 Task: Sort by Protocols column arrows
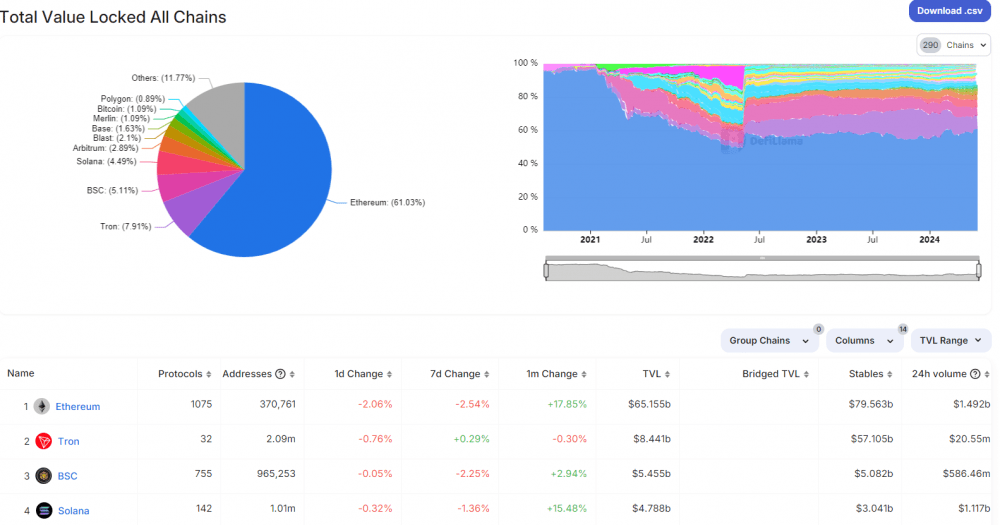[208, 374]
